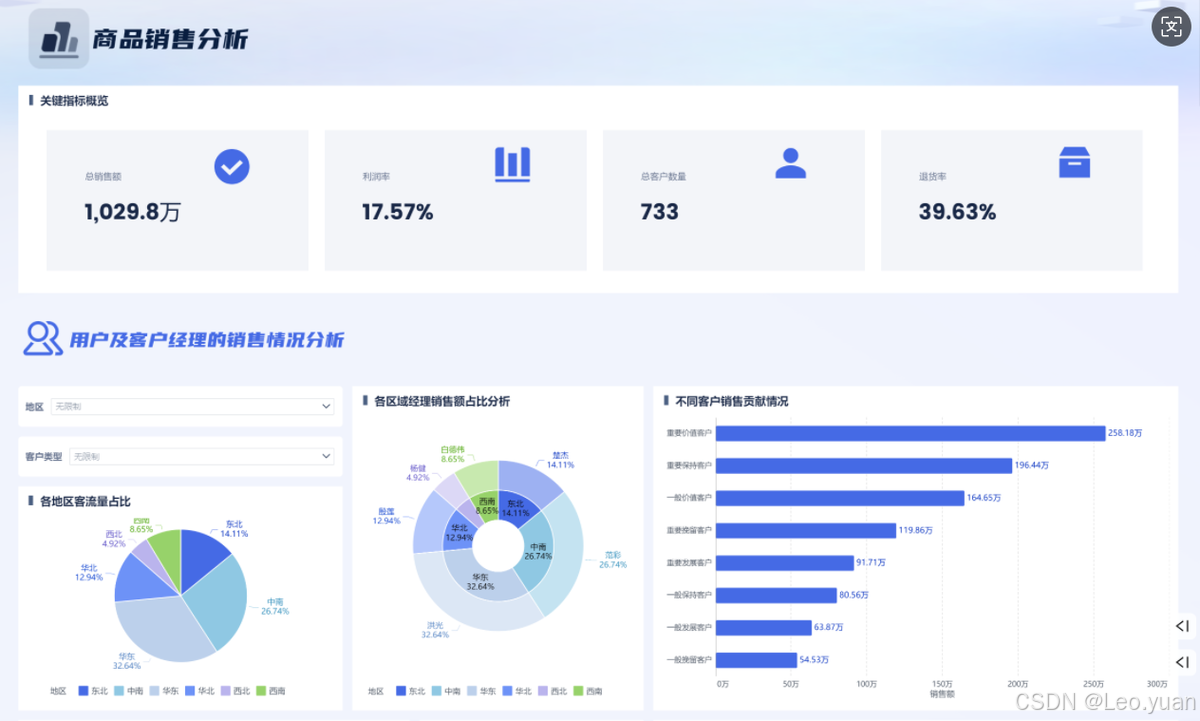Click the archive box icon on 退货率 card
Image resolution: width=1200 pixels, height=721 pixels.
pyautogui.click(x=1074, y=163)
